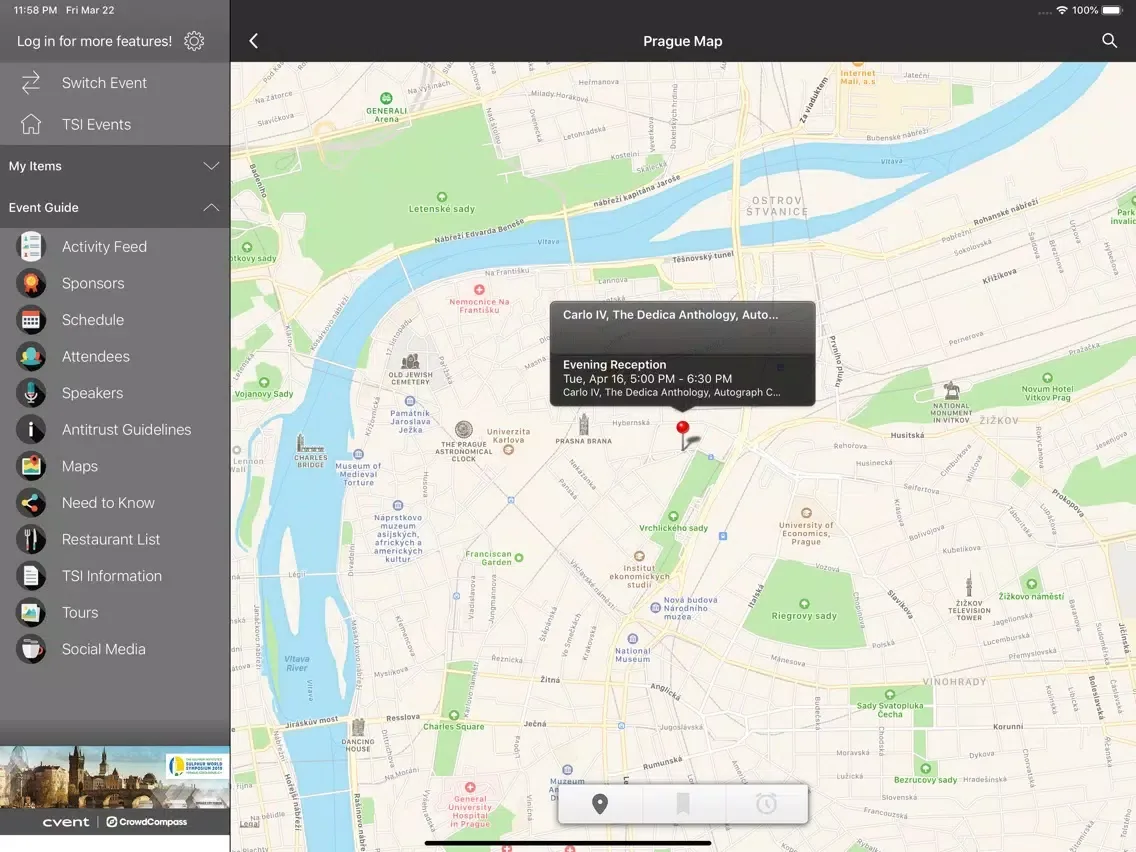This screenshot has width=1136, height=852.
Task: Click the Sponsors ribbon icon
Action: point(30,283)
